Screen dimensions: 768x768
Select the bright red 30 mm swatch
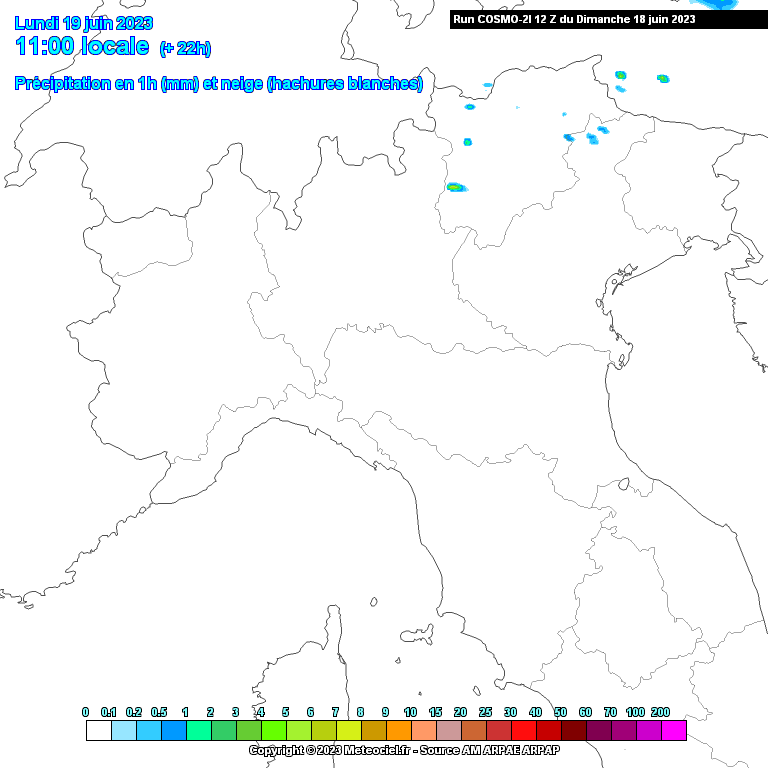tap(524, 730)
